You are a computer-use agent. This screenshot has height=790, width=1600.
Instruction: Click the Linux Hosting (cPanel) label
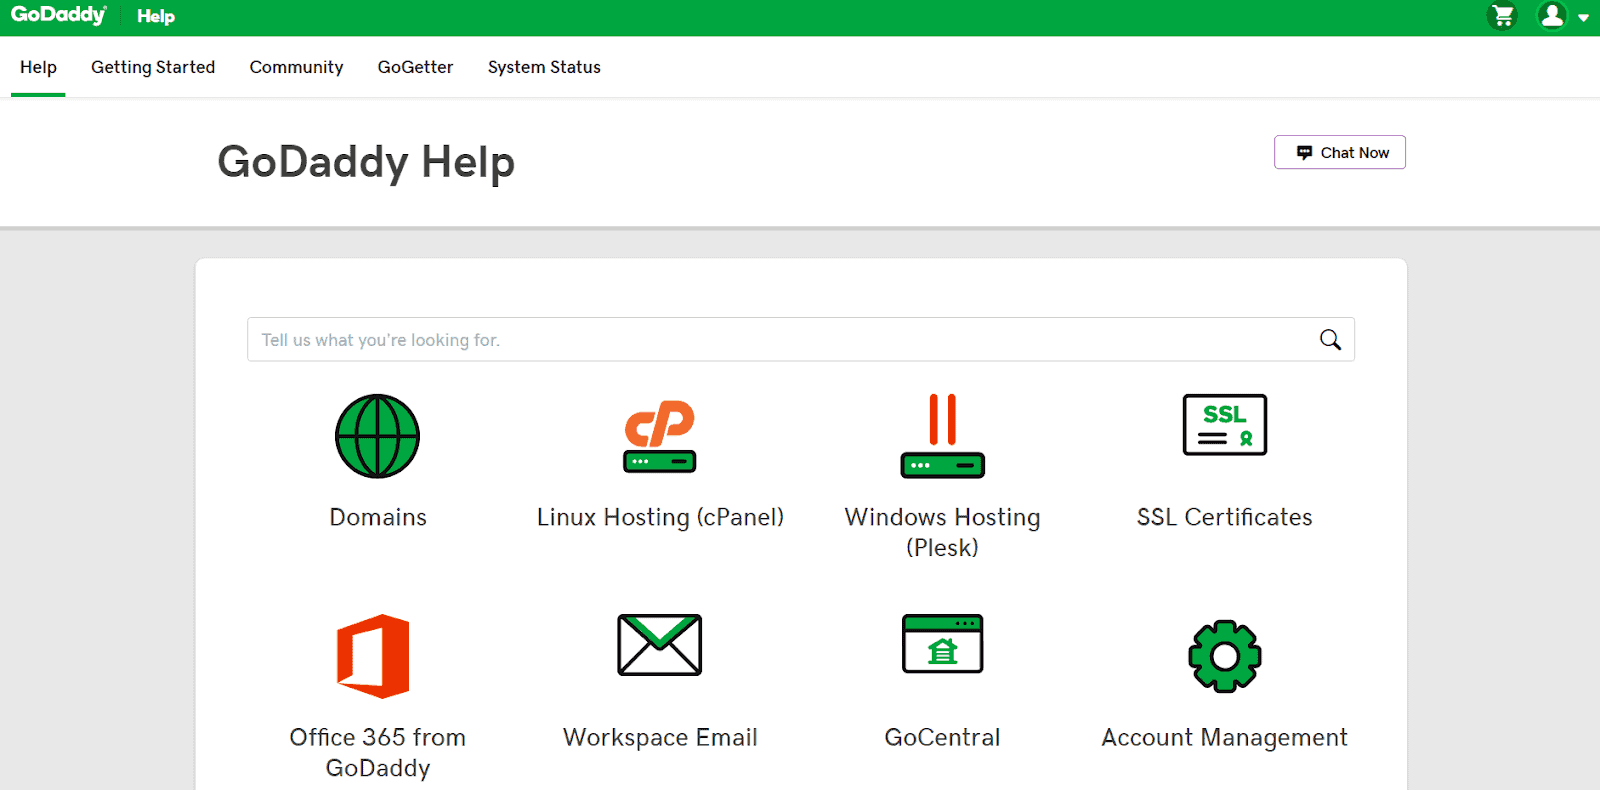[x=660, y=517]
